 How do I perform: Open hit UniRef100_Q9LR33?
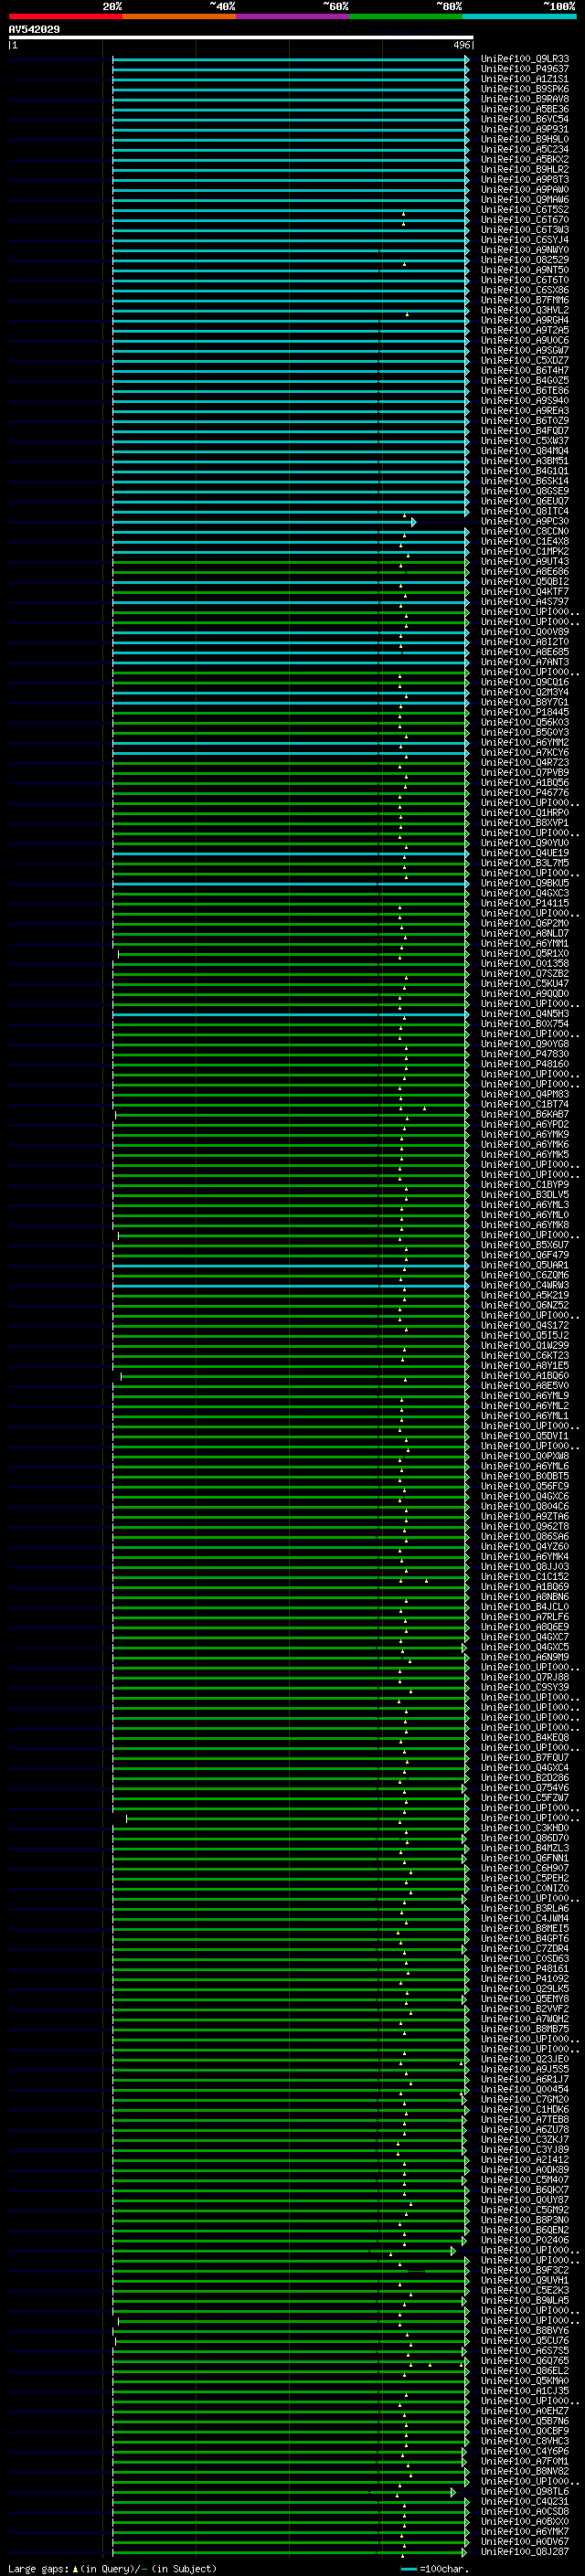(x=524, y=59)
